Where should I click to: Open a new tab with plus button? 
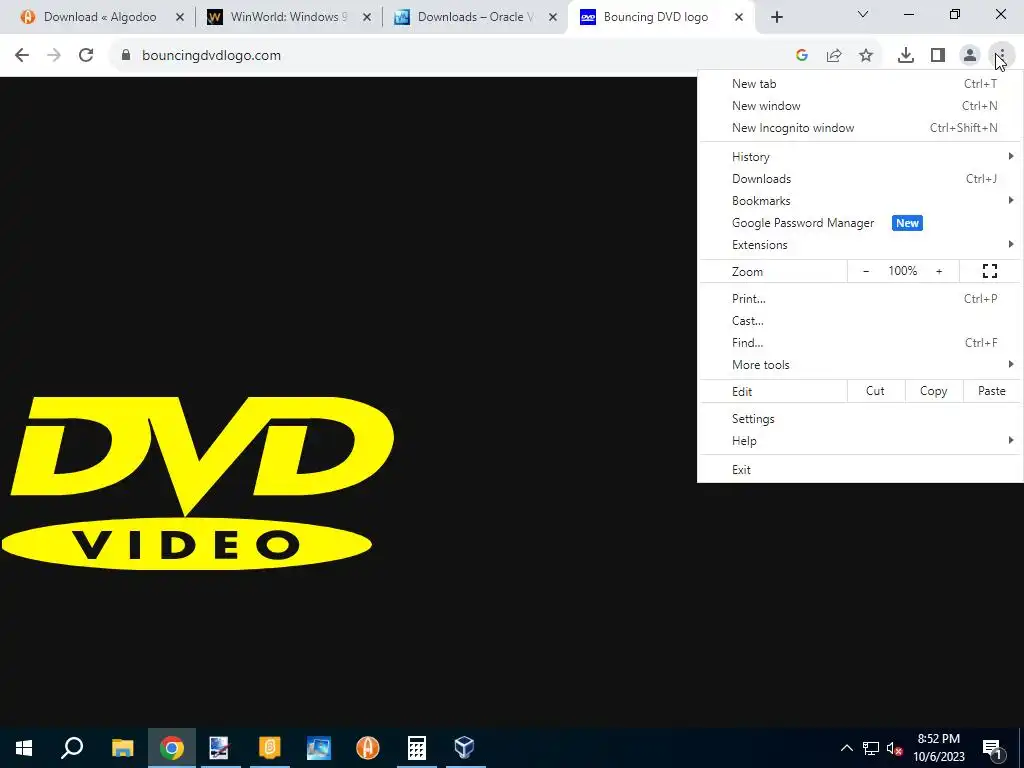[x=776, y=17]
